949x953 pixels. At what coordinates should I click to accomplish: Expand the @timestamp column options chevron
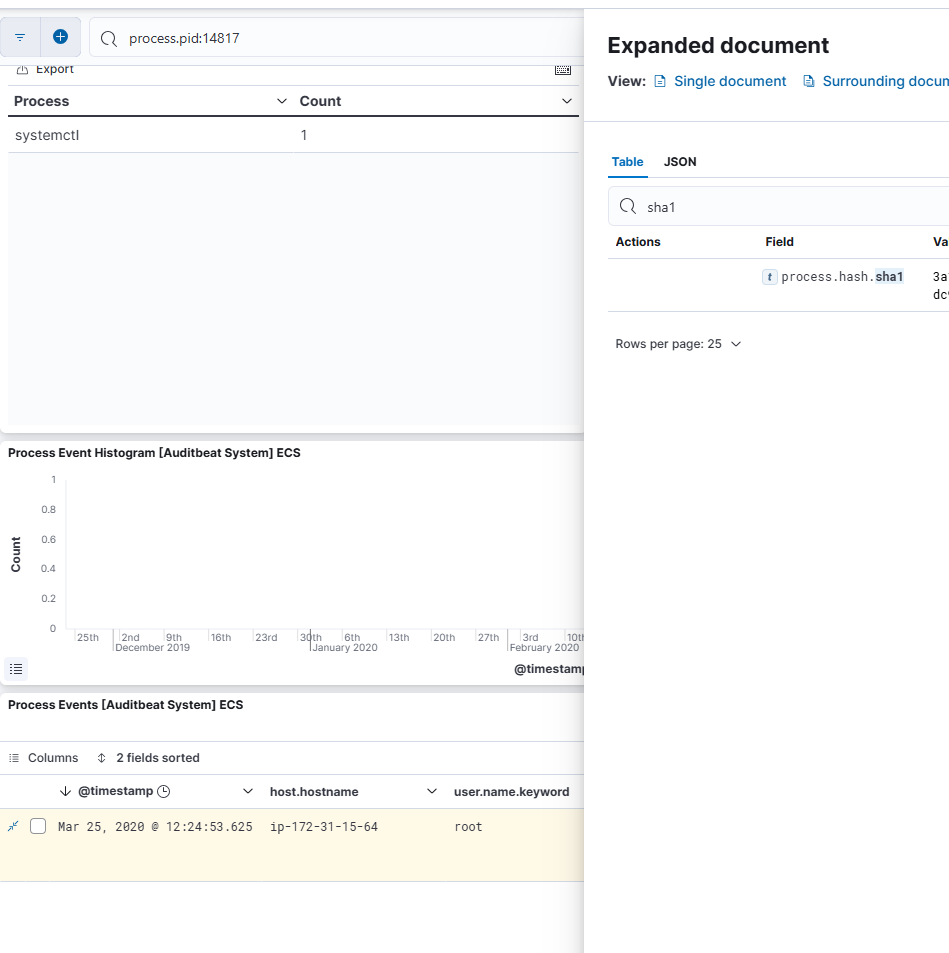248,791
